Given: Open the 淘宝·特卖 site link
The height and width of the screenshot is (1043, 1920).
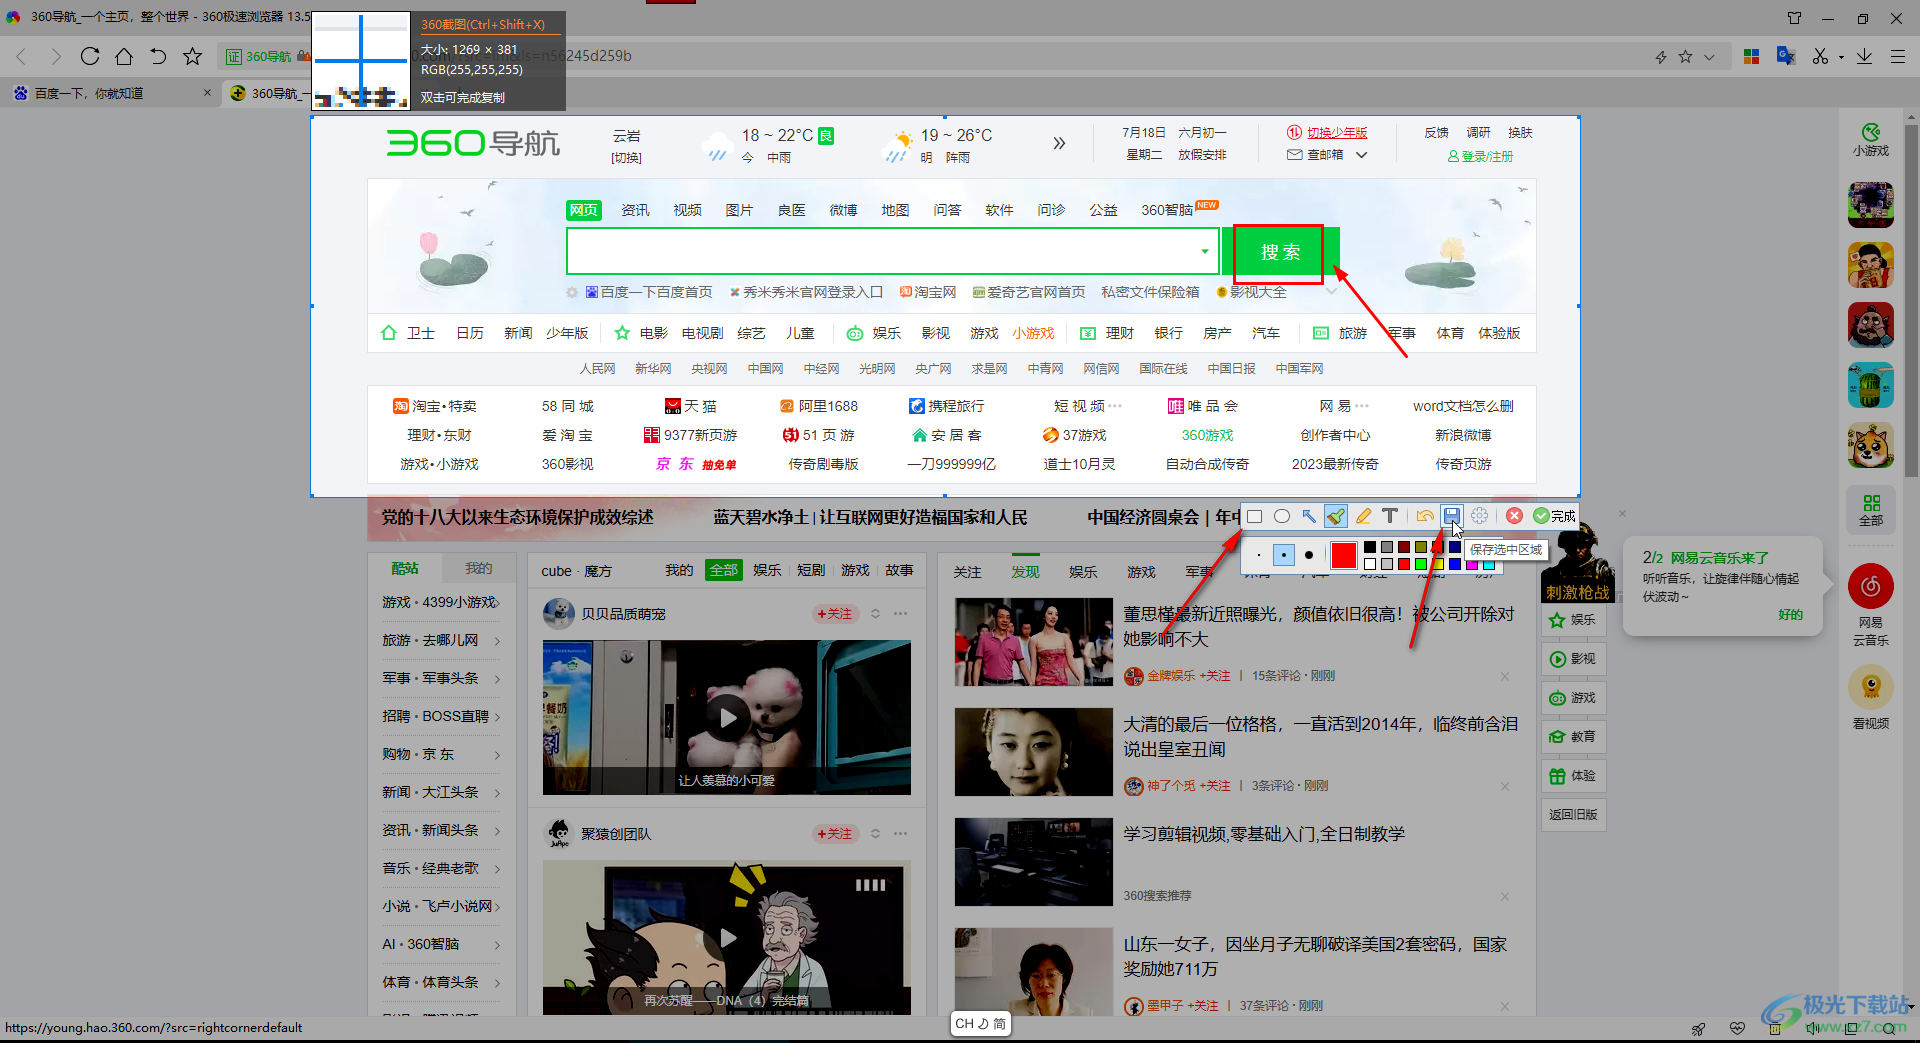Looking at the screenshot, I should 435,406.
